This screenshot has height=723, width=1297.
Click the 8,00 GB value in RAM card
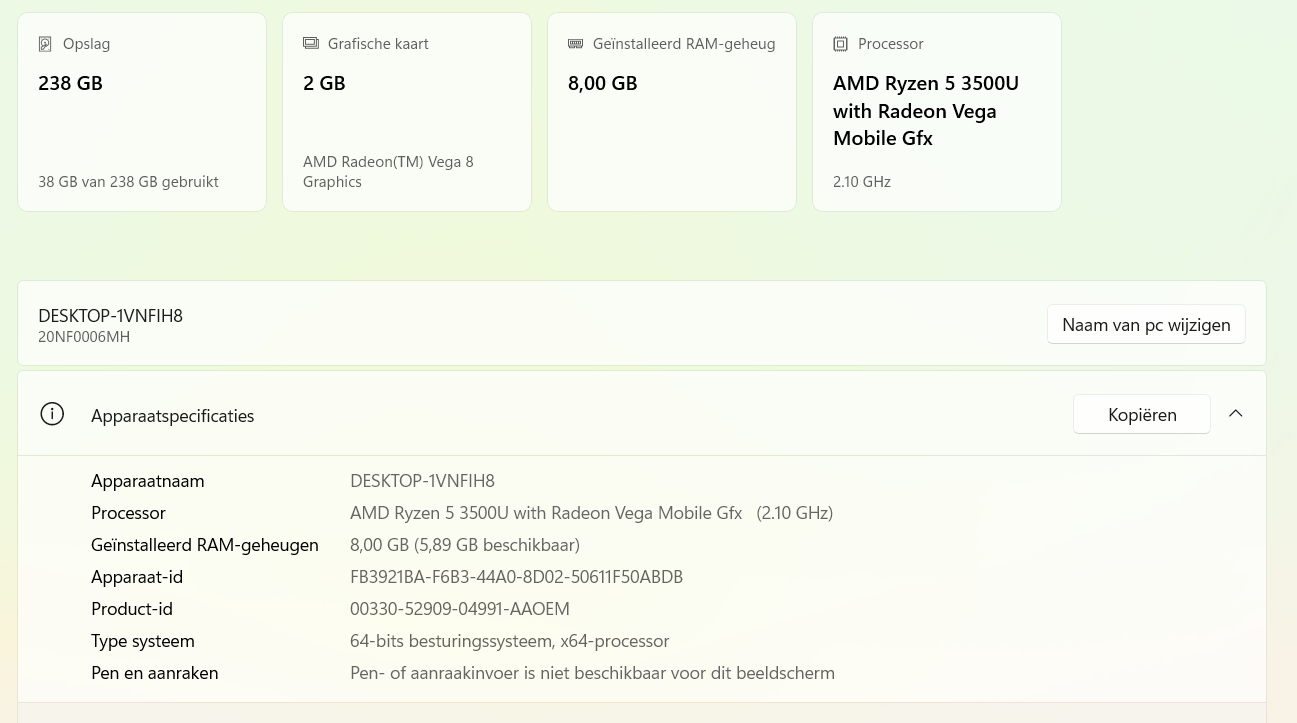pos(603,84)
